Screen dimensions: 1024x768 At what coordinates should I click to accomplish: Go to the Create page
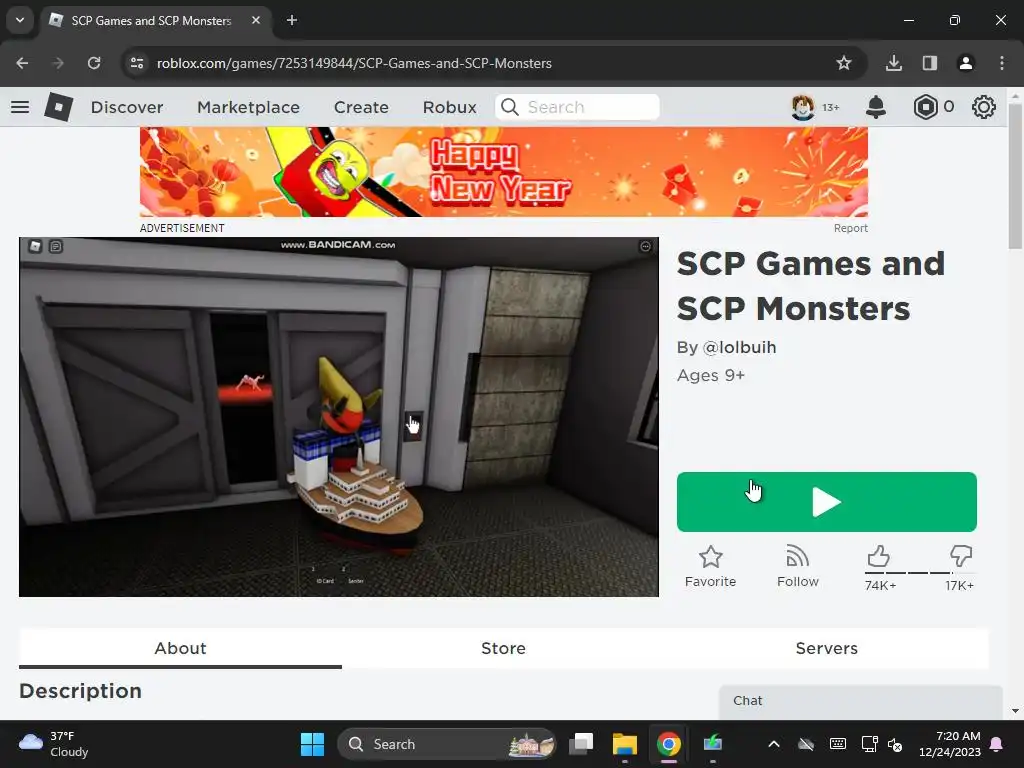pyautogui.click(x=361, y=107)
